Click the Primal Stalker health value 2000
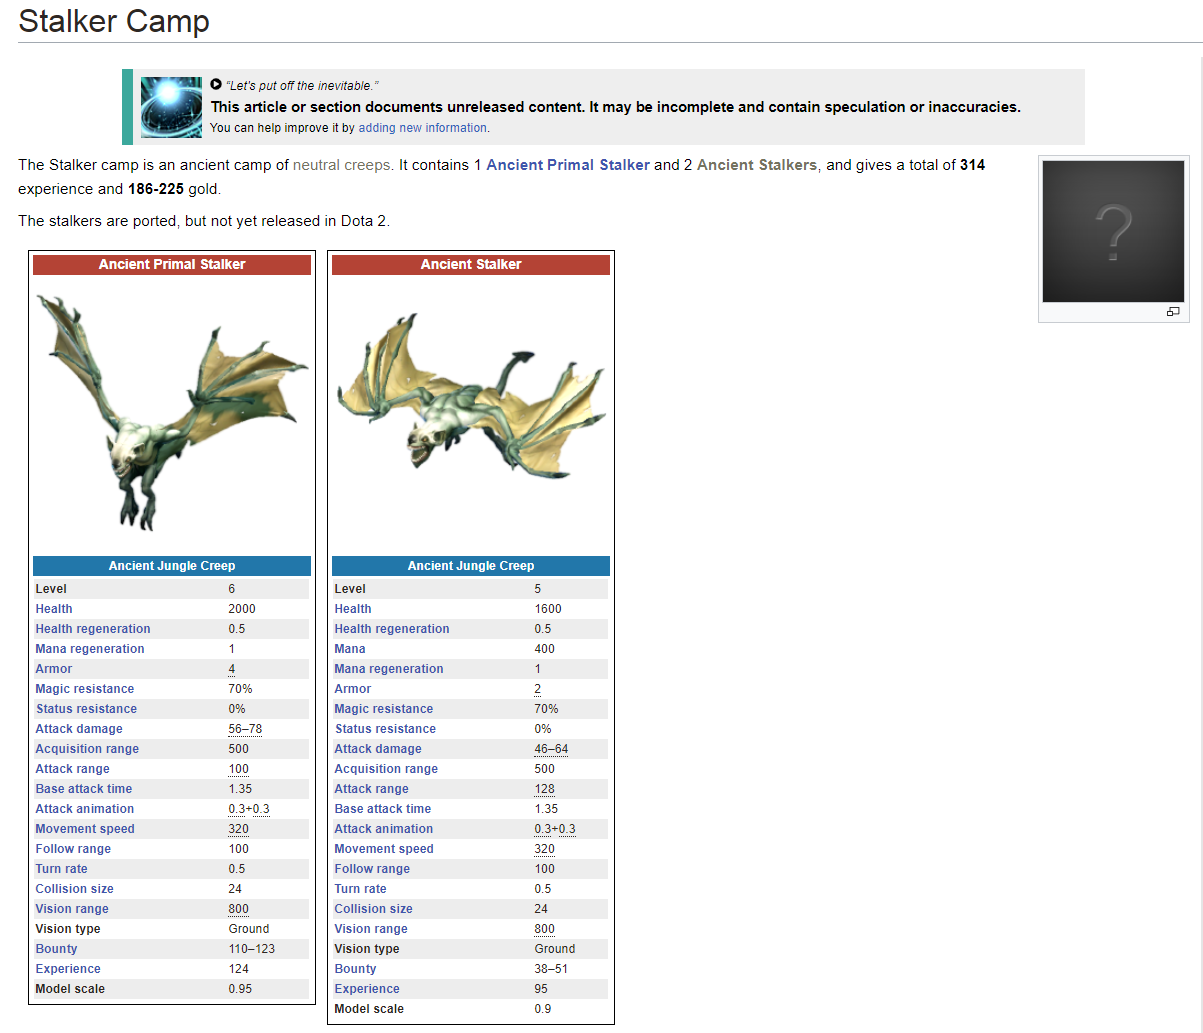The height and width of the screenshot is (1033, 1203). tap(242, 609)
